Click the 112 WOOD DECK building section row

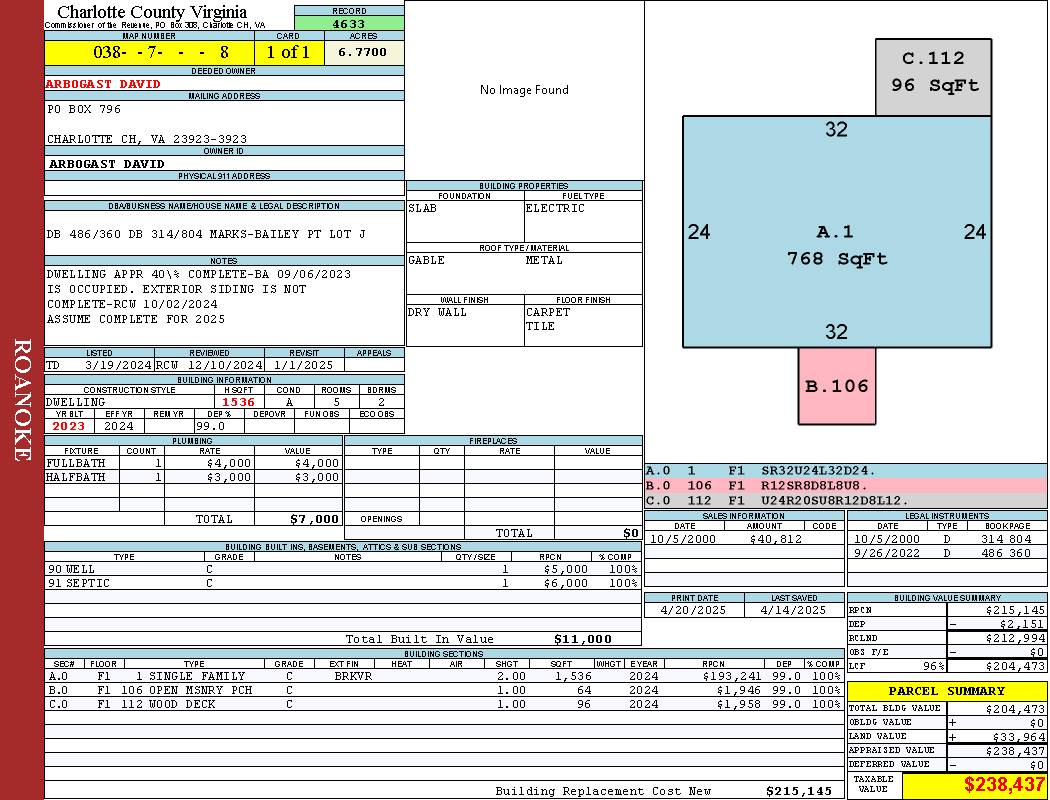point(442,704)
